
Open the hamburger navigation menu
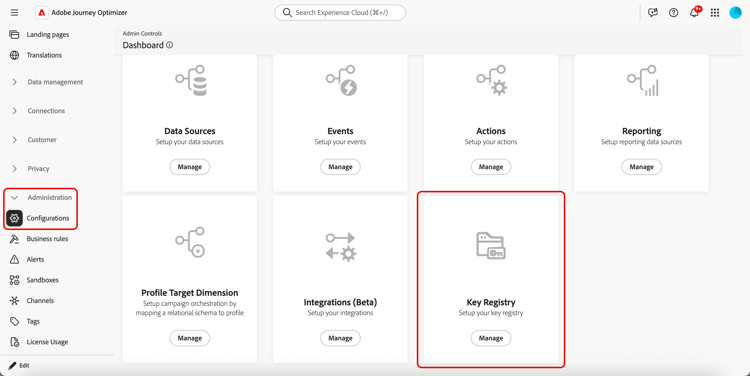click(14, 12)
